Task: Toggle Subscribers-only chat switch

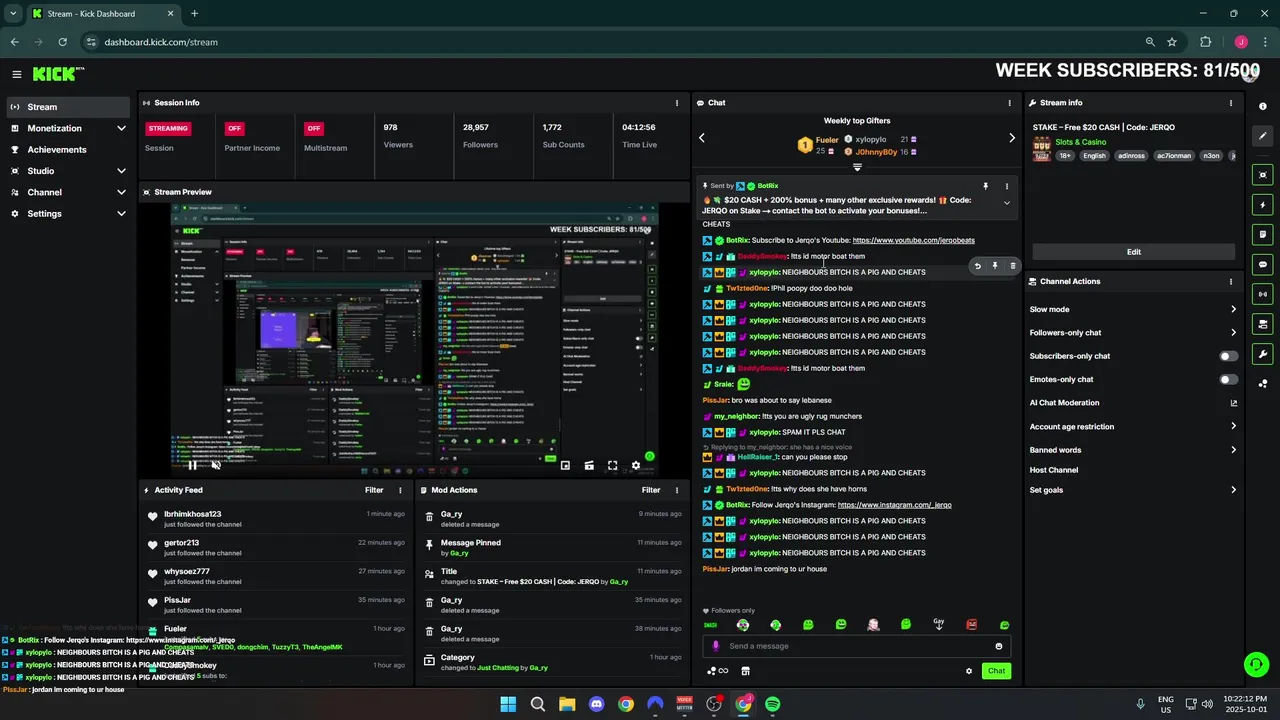Action: pyautogui.click(x=1228, y=356)
